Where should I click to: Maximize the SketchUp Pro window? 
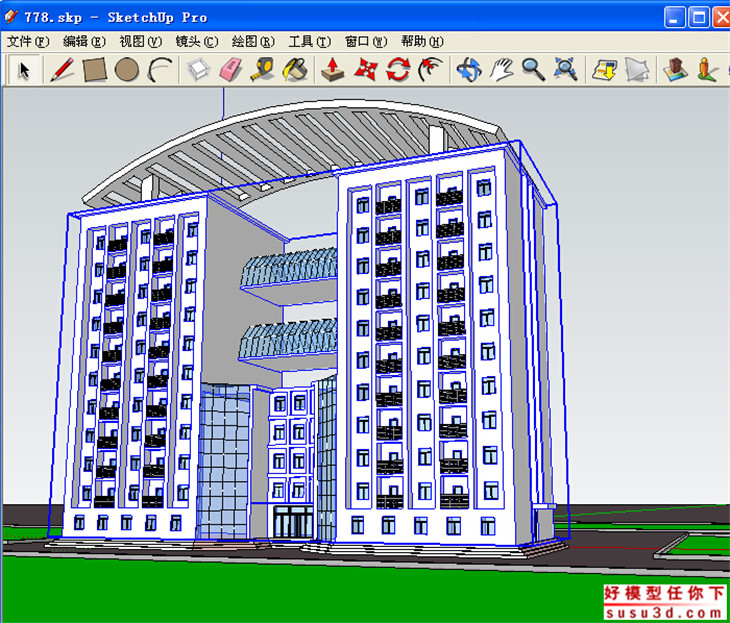[699, 18]
